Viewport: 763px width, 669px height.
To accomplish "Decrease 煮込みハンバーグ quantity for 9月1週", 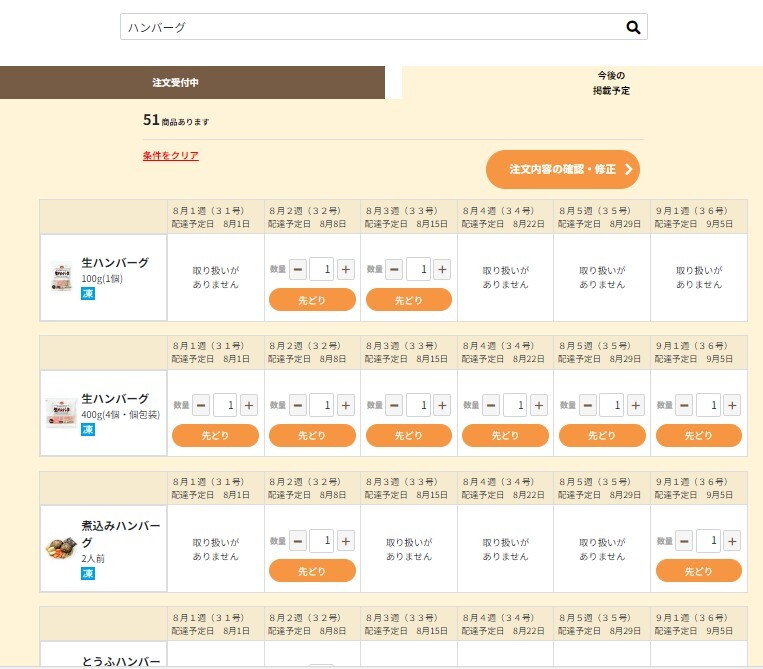I will [x=684, y=541].
